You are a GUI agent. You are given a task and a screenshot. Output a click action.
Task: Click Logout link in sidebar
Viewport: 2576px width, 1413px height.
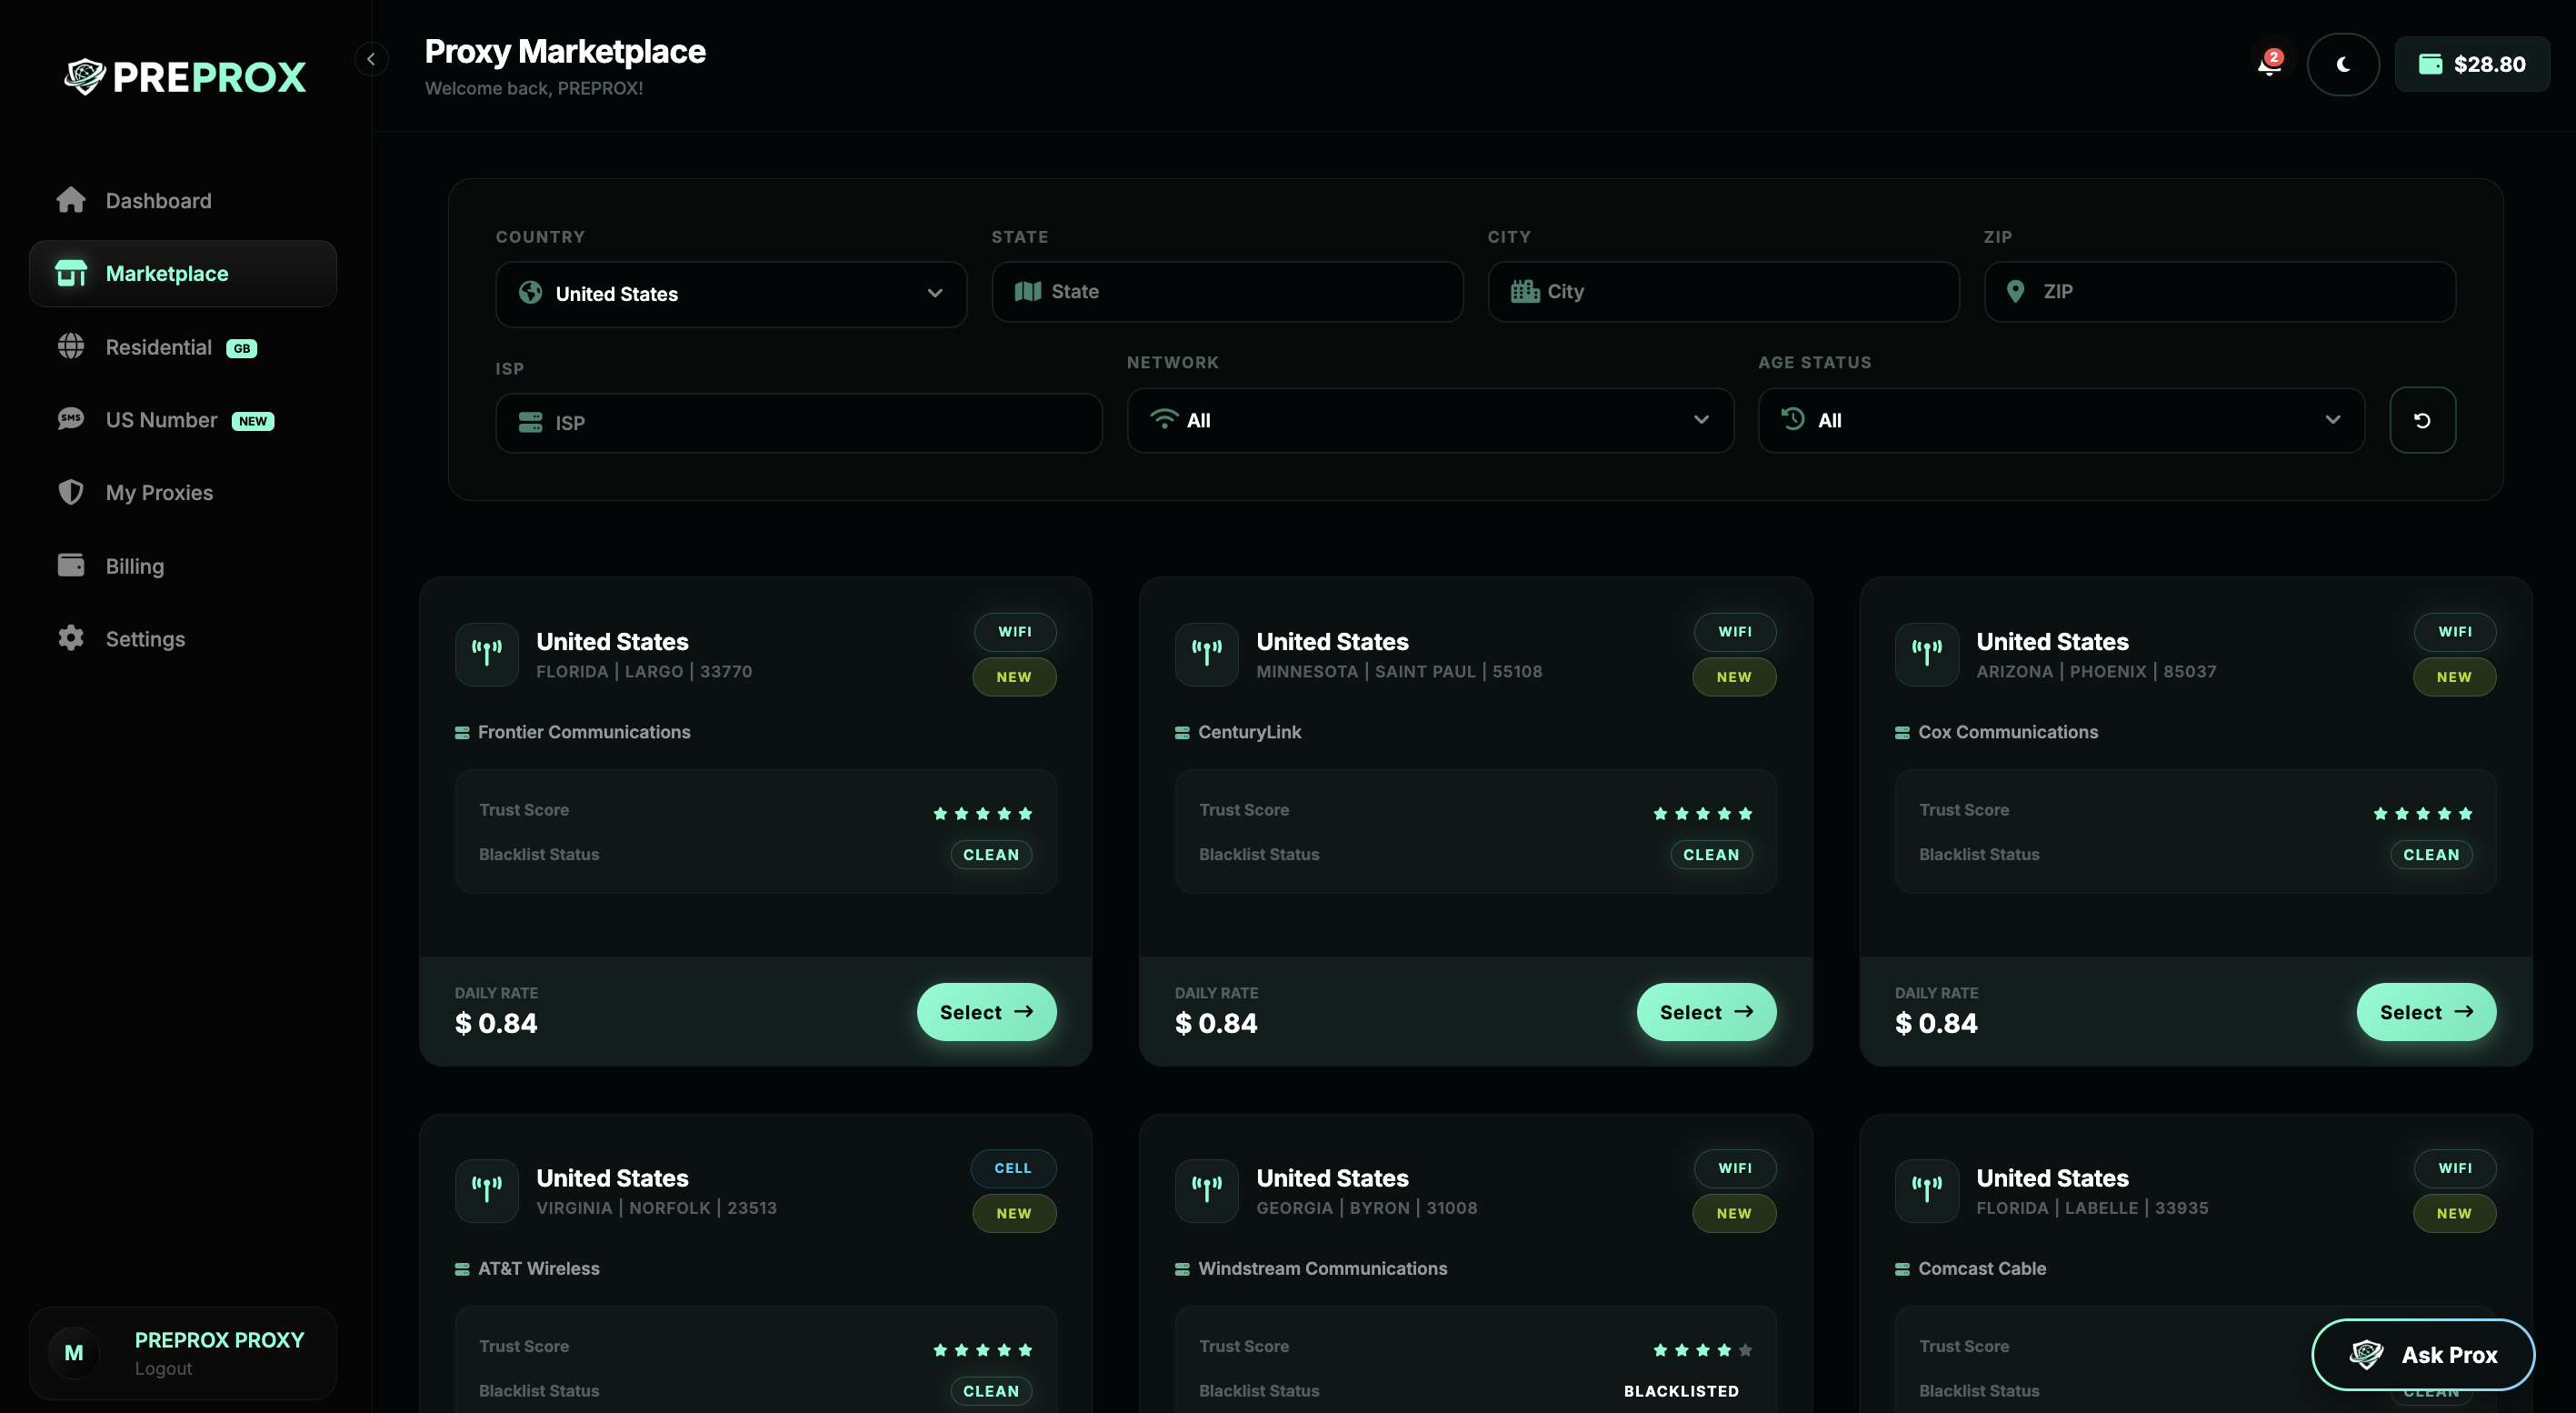click(x=163, y=1368)
